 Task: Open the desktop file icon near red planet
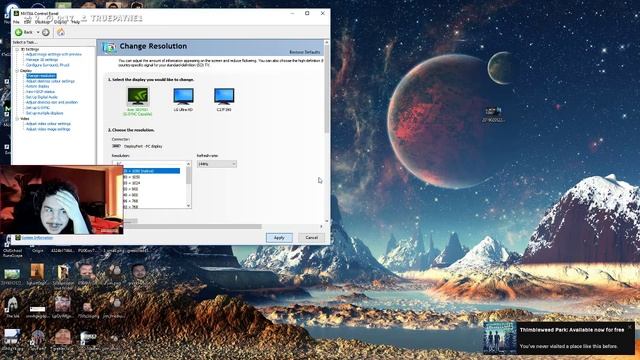click(x=493, y=114)
